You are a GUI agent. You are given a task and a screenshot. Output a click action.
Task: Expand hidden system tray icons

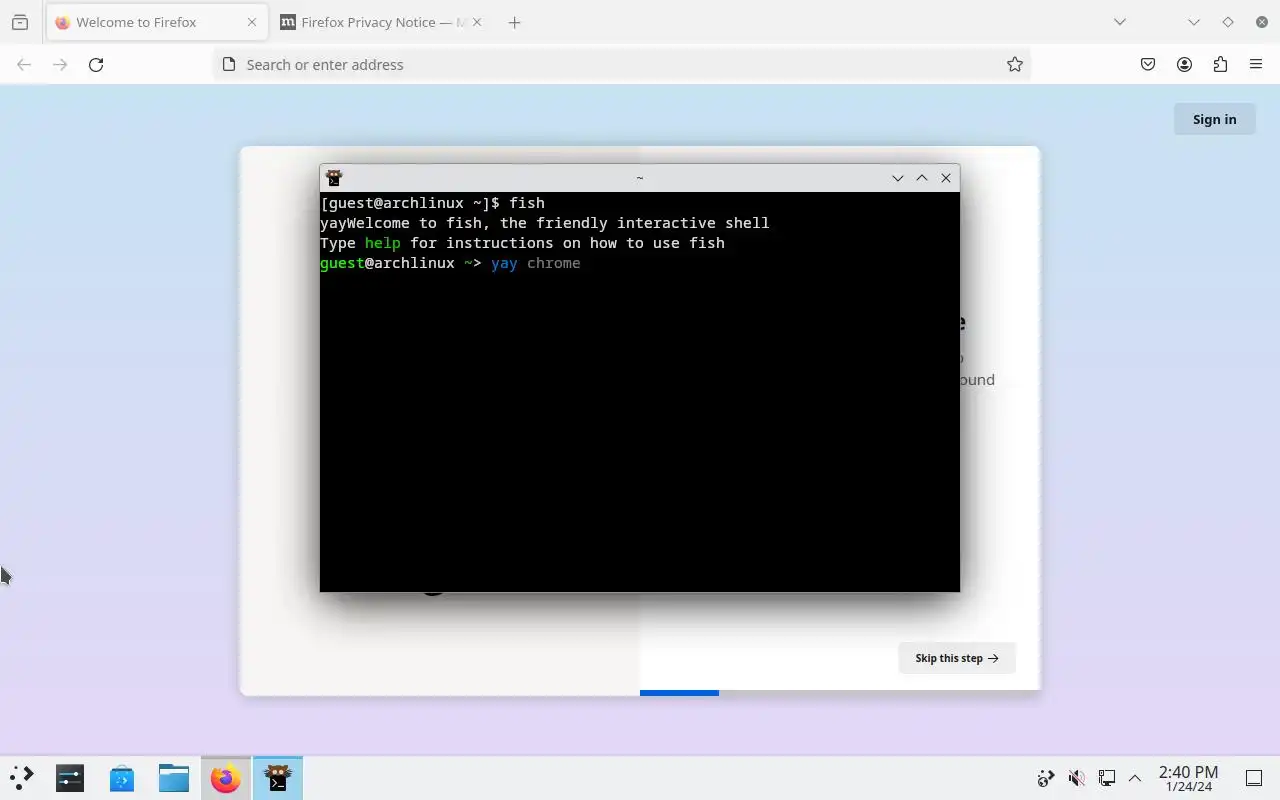(x=1135, y=778)
